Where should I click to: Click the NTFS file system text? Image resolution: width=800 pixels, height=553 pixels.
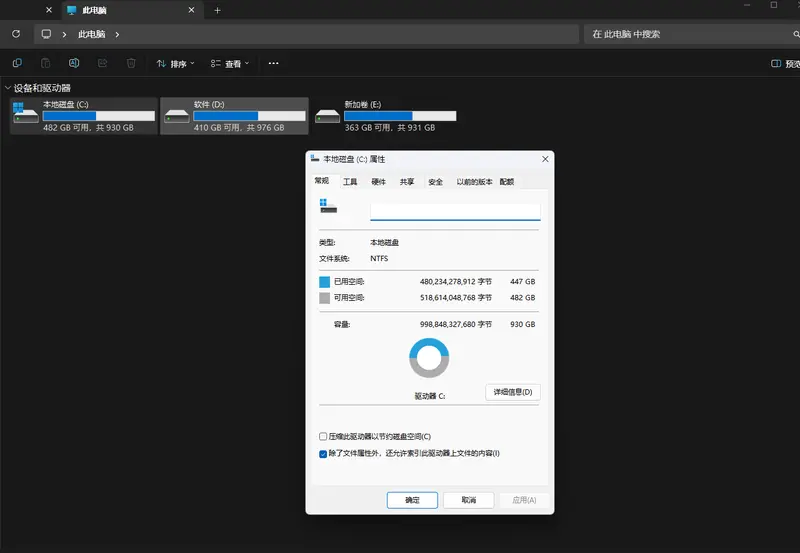coord(379,259)
